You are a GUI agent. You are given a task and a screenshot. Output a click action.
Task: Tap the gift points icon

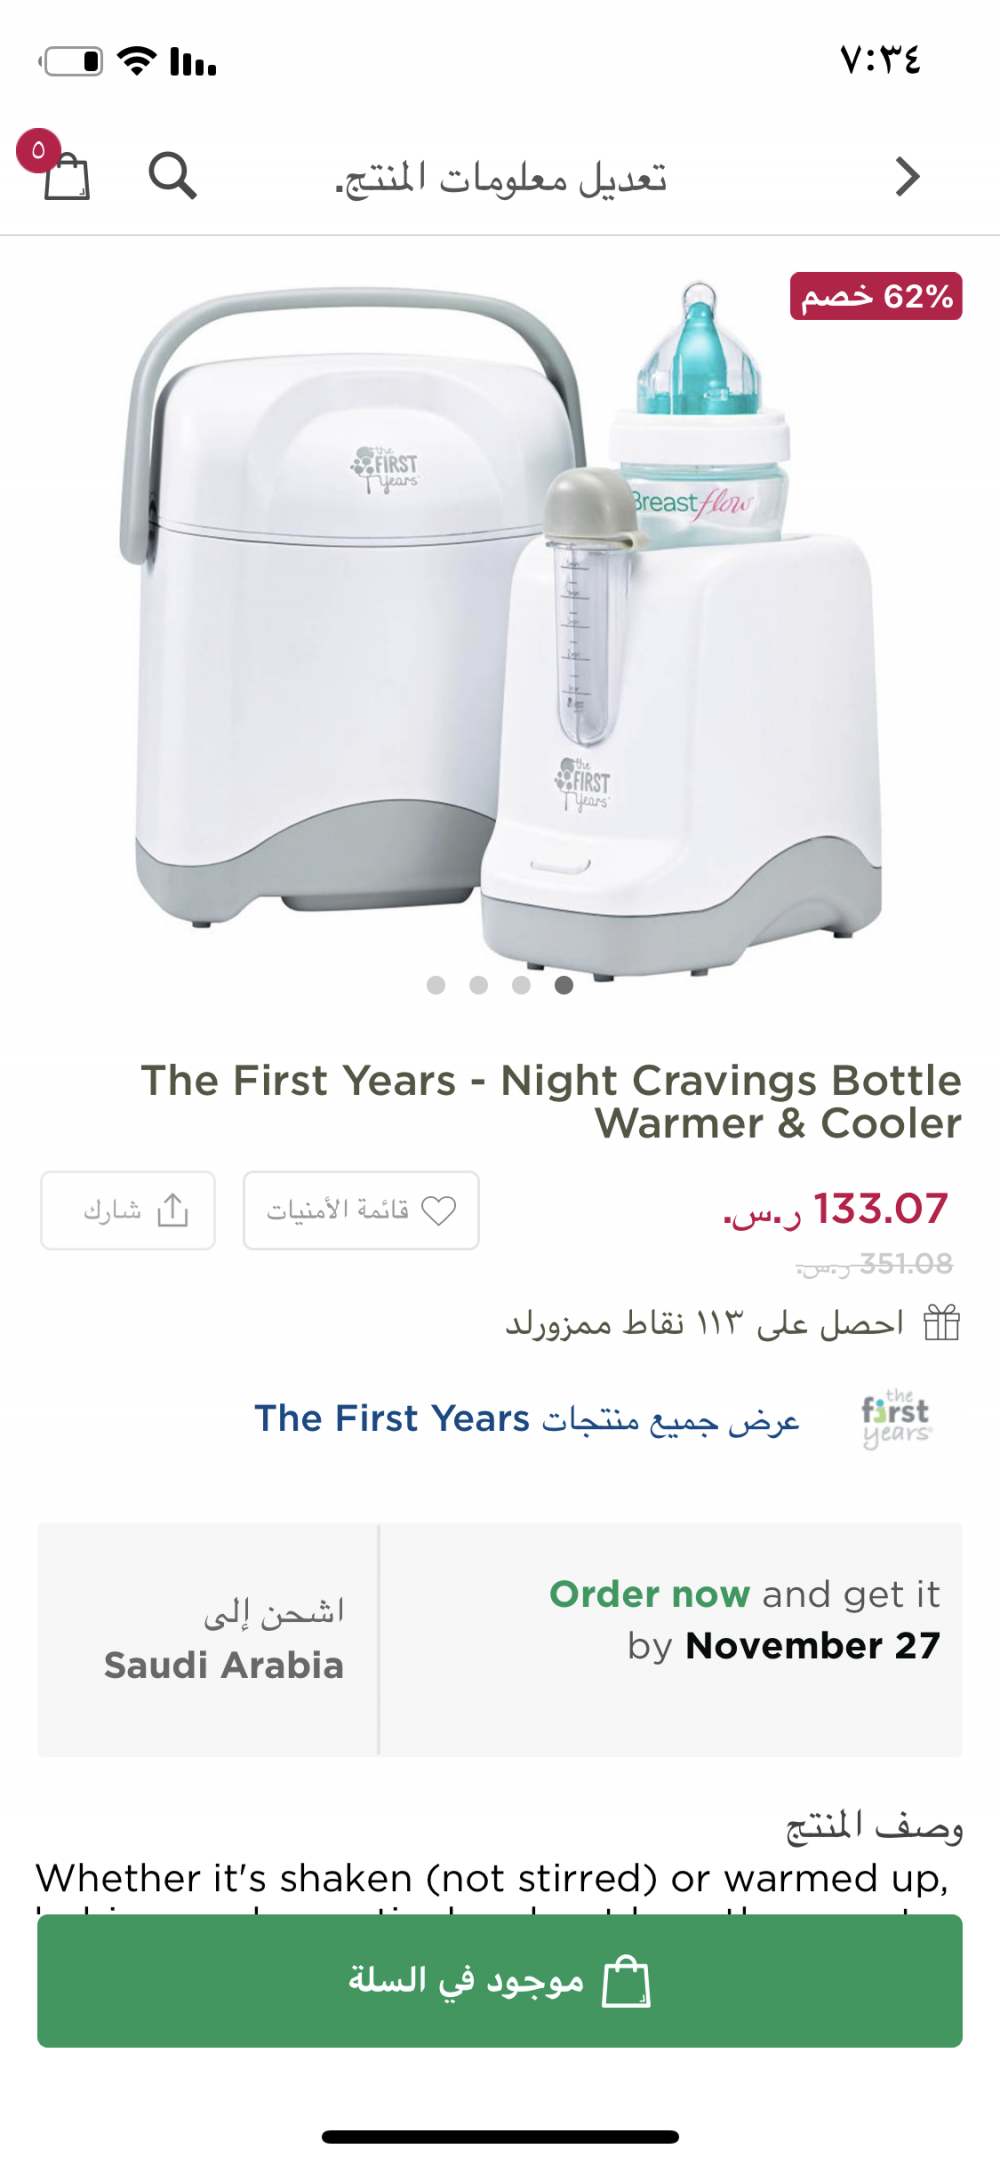point(941,1323)
